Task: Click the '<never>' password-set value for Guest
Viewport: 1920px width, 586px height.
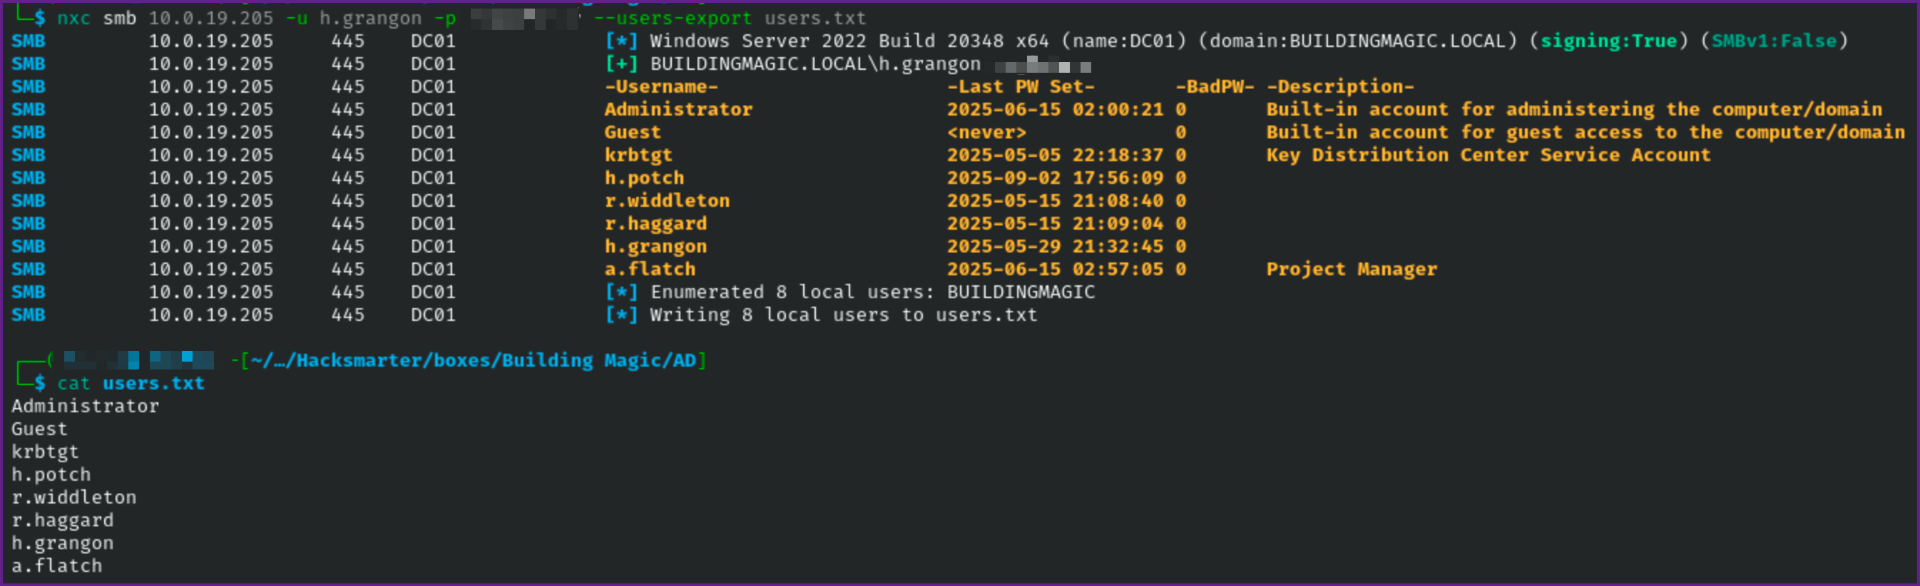Action: (x=987, y=133)
